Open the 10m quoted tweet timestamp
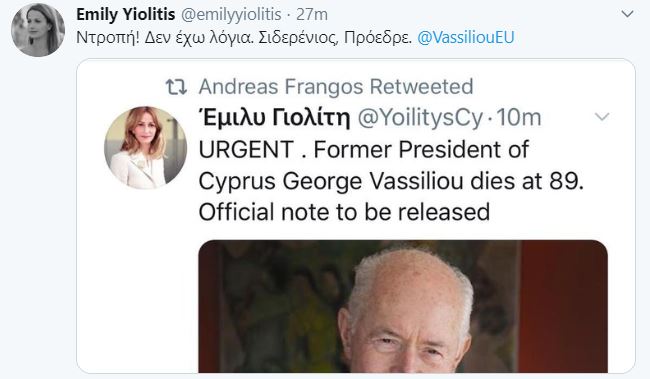This screenshot has height=379, width=650. 519,118
